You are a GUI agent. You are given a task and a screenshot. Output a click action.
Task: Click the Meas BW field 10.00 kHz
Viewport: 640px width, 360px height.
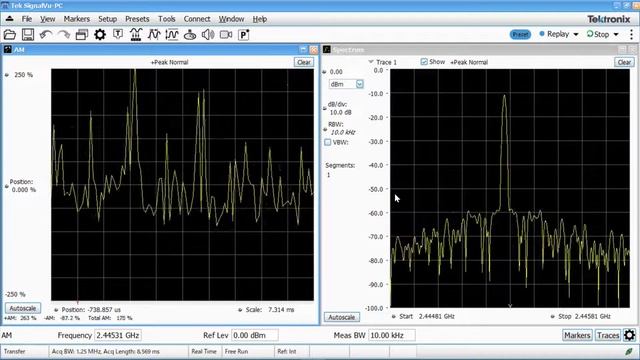coord(392,335)
